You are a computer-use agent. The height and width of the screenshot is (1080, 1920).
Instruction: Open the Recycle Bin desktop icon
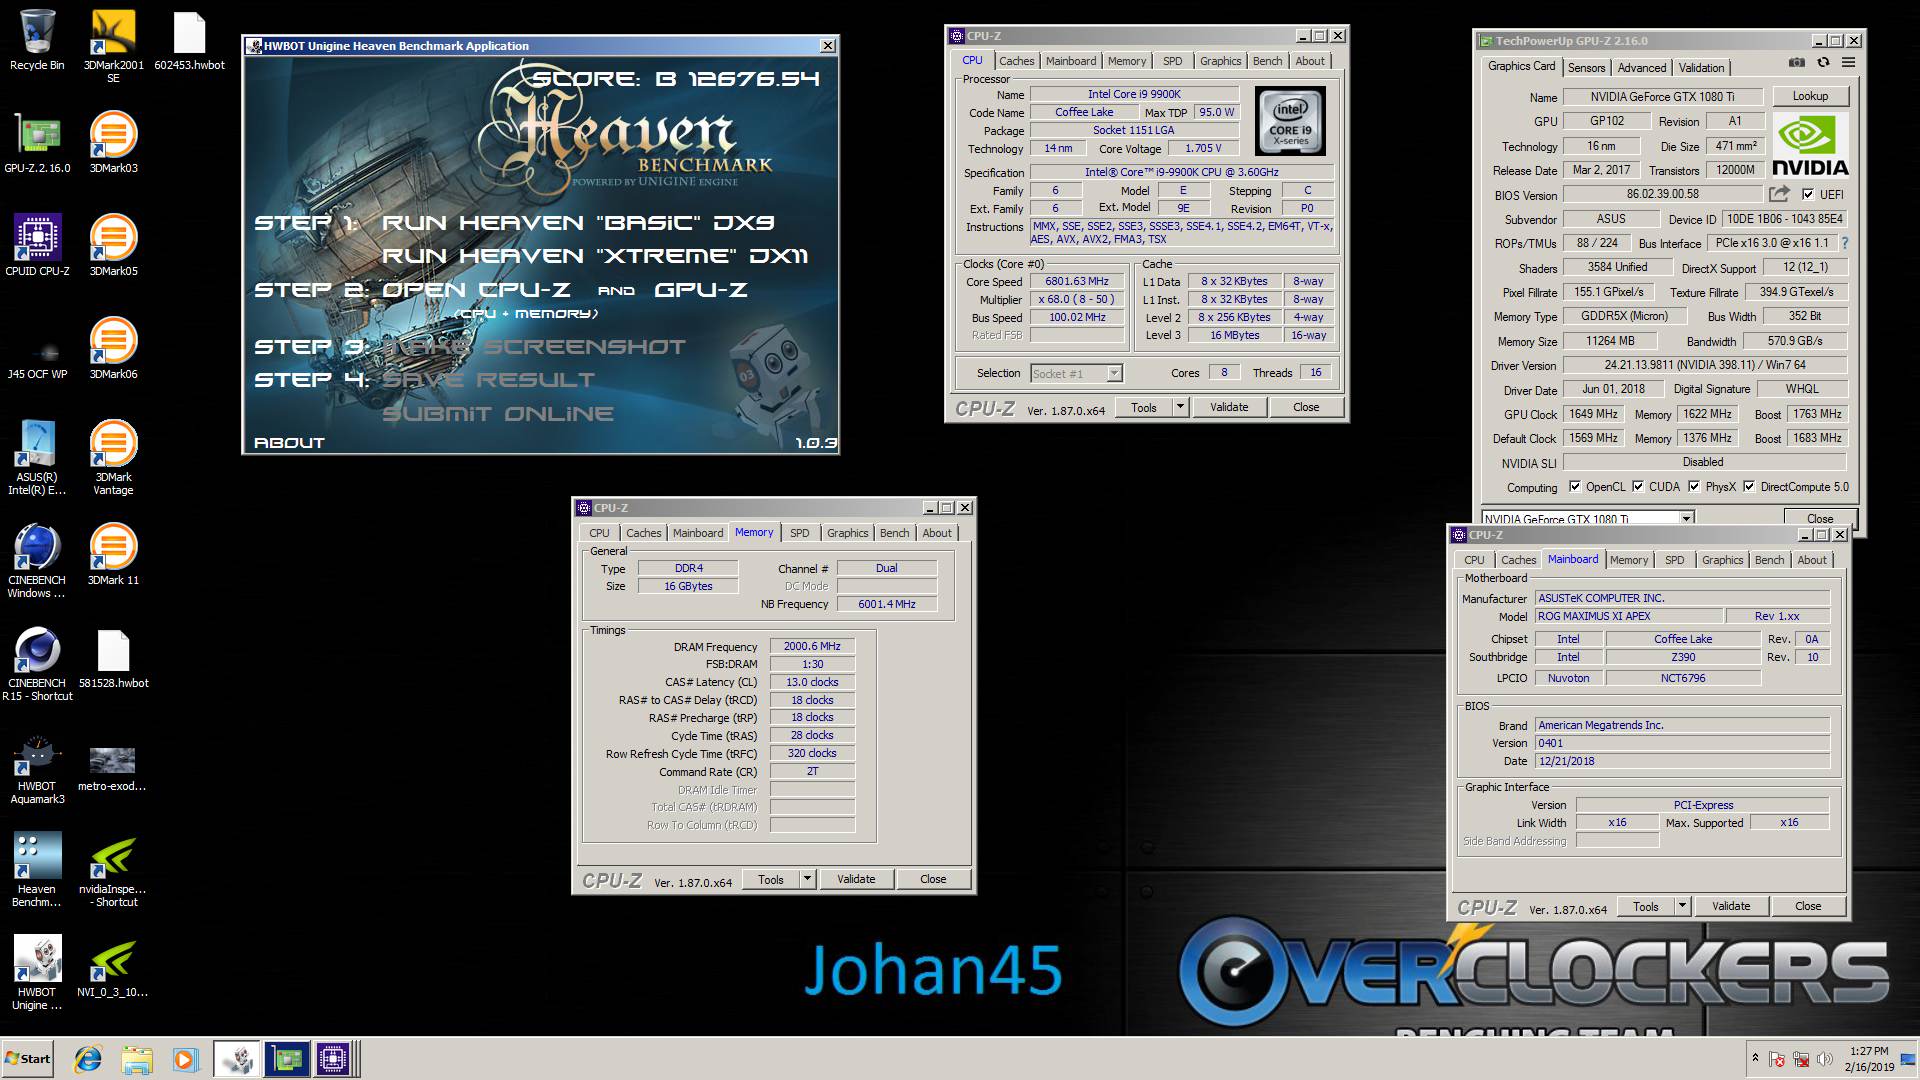37,40
